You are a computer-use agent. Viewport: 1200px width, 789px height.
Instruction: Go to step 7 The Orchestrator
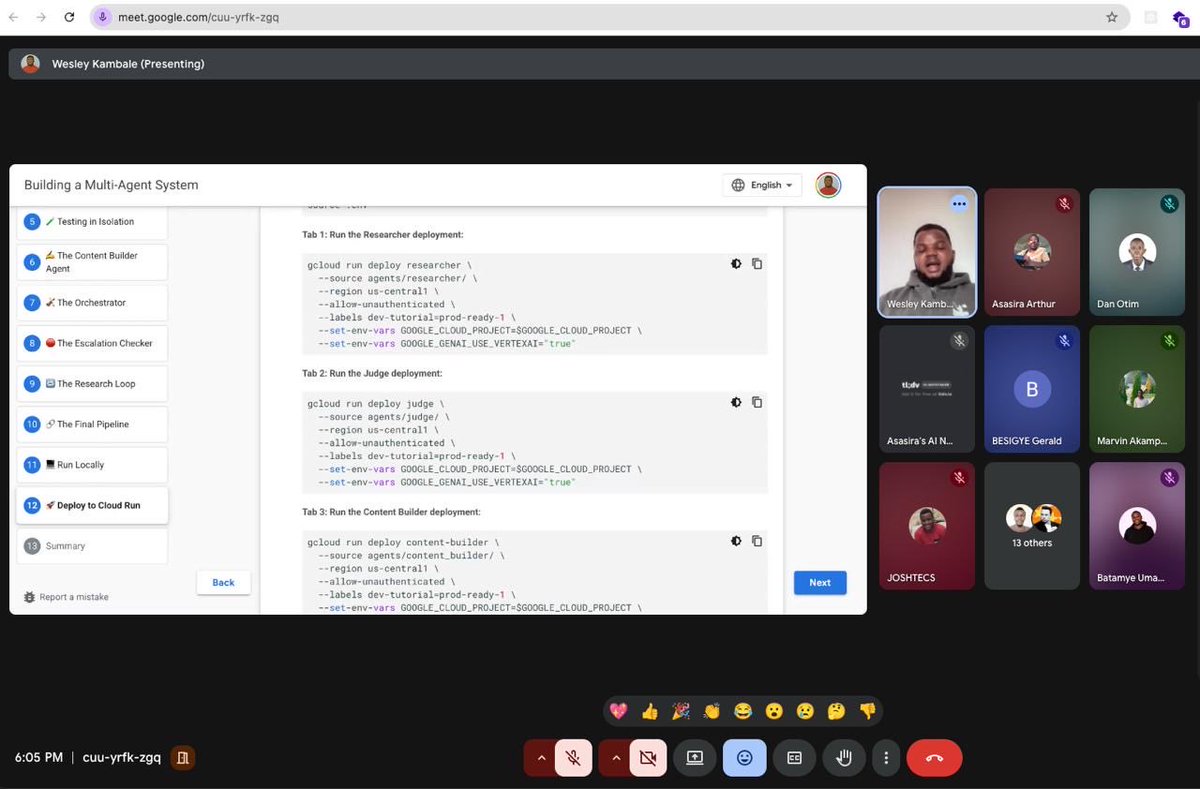92,302
